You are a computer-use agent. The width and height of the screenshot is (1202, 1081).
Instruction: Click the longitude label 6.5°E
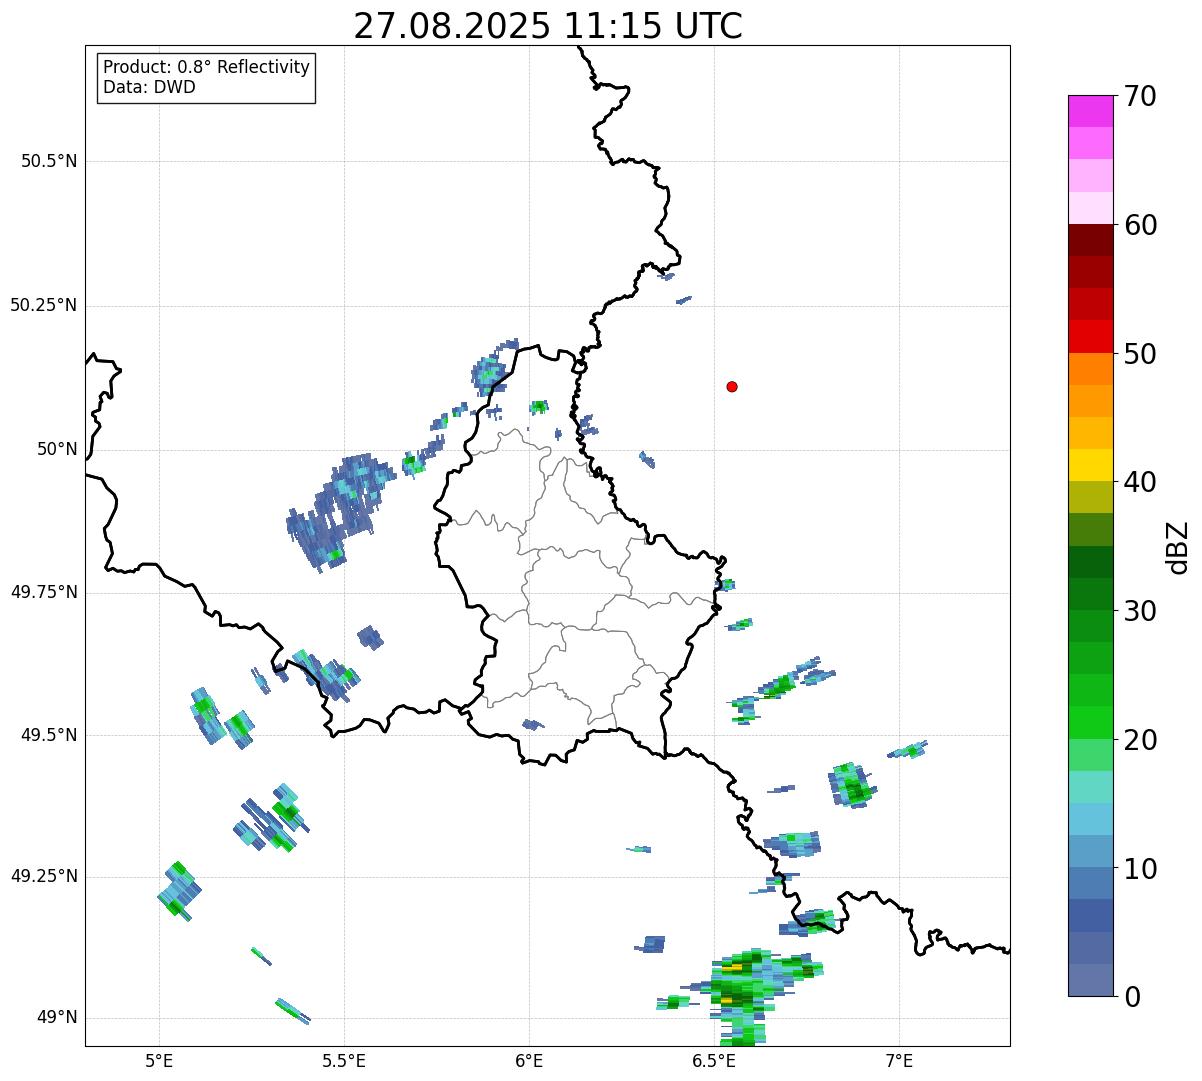tap(714, 1060)
